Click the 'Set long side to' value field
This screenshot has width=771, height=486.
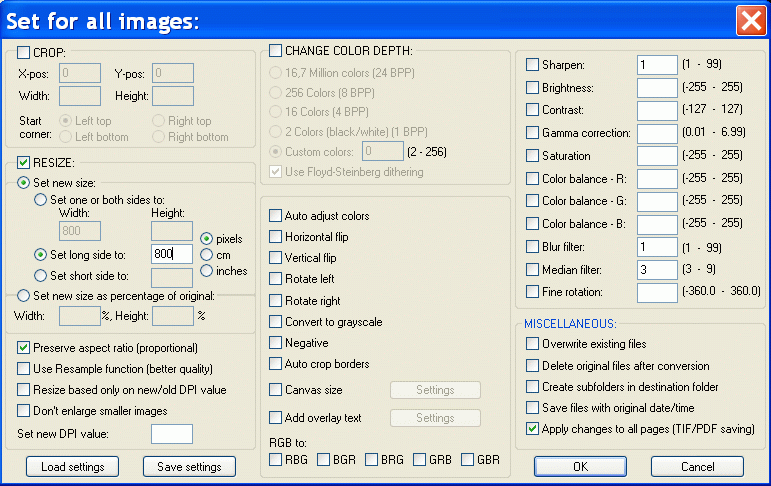coord(172,254)
